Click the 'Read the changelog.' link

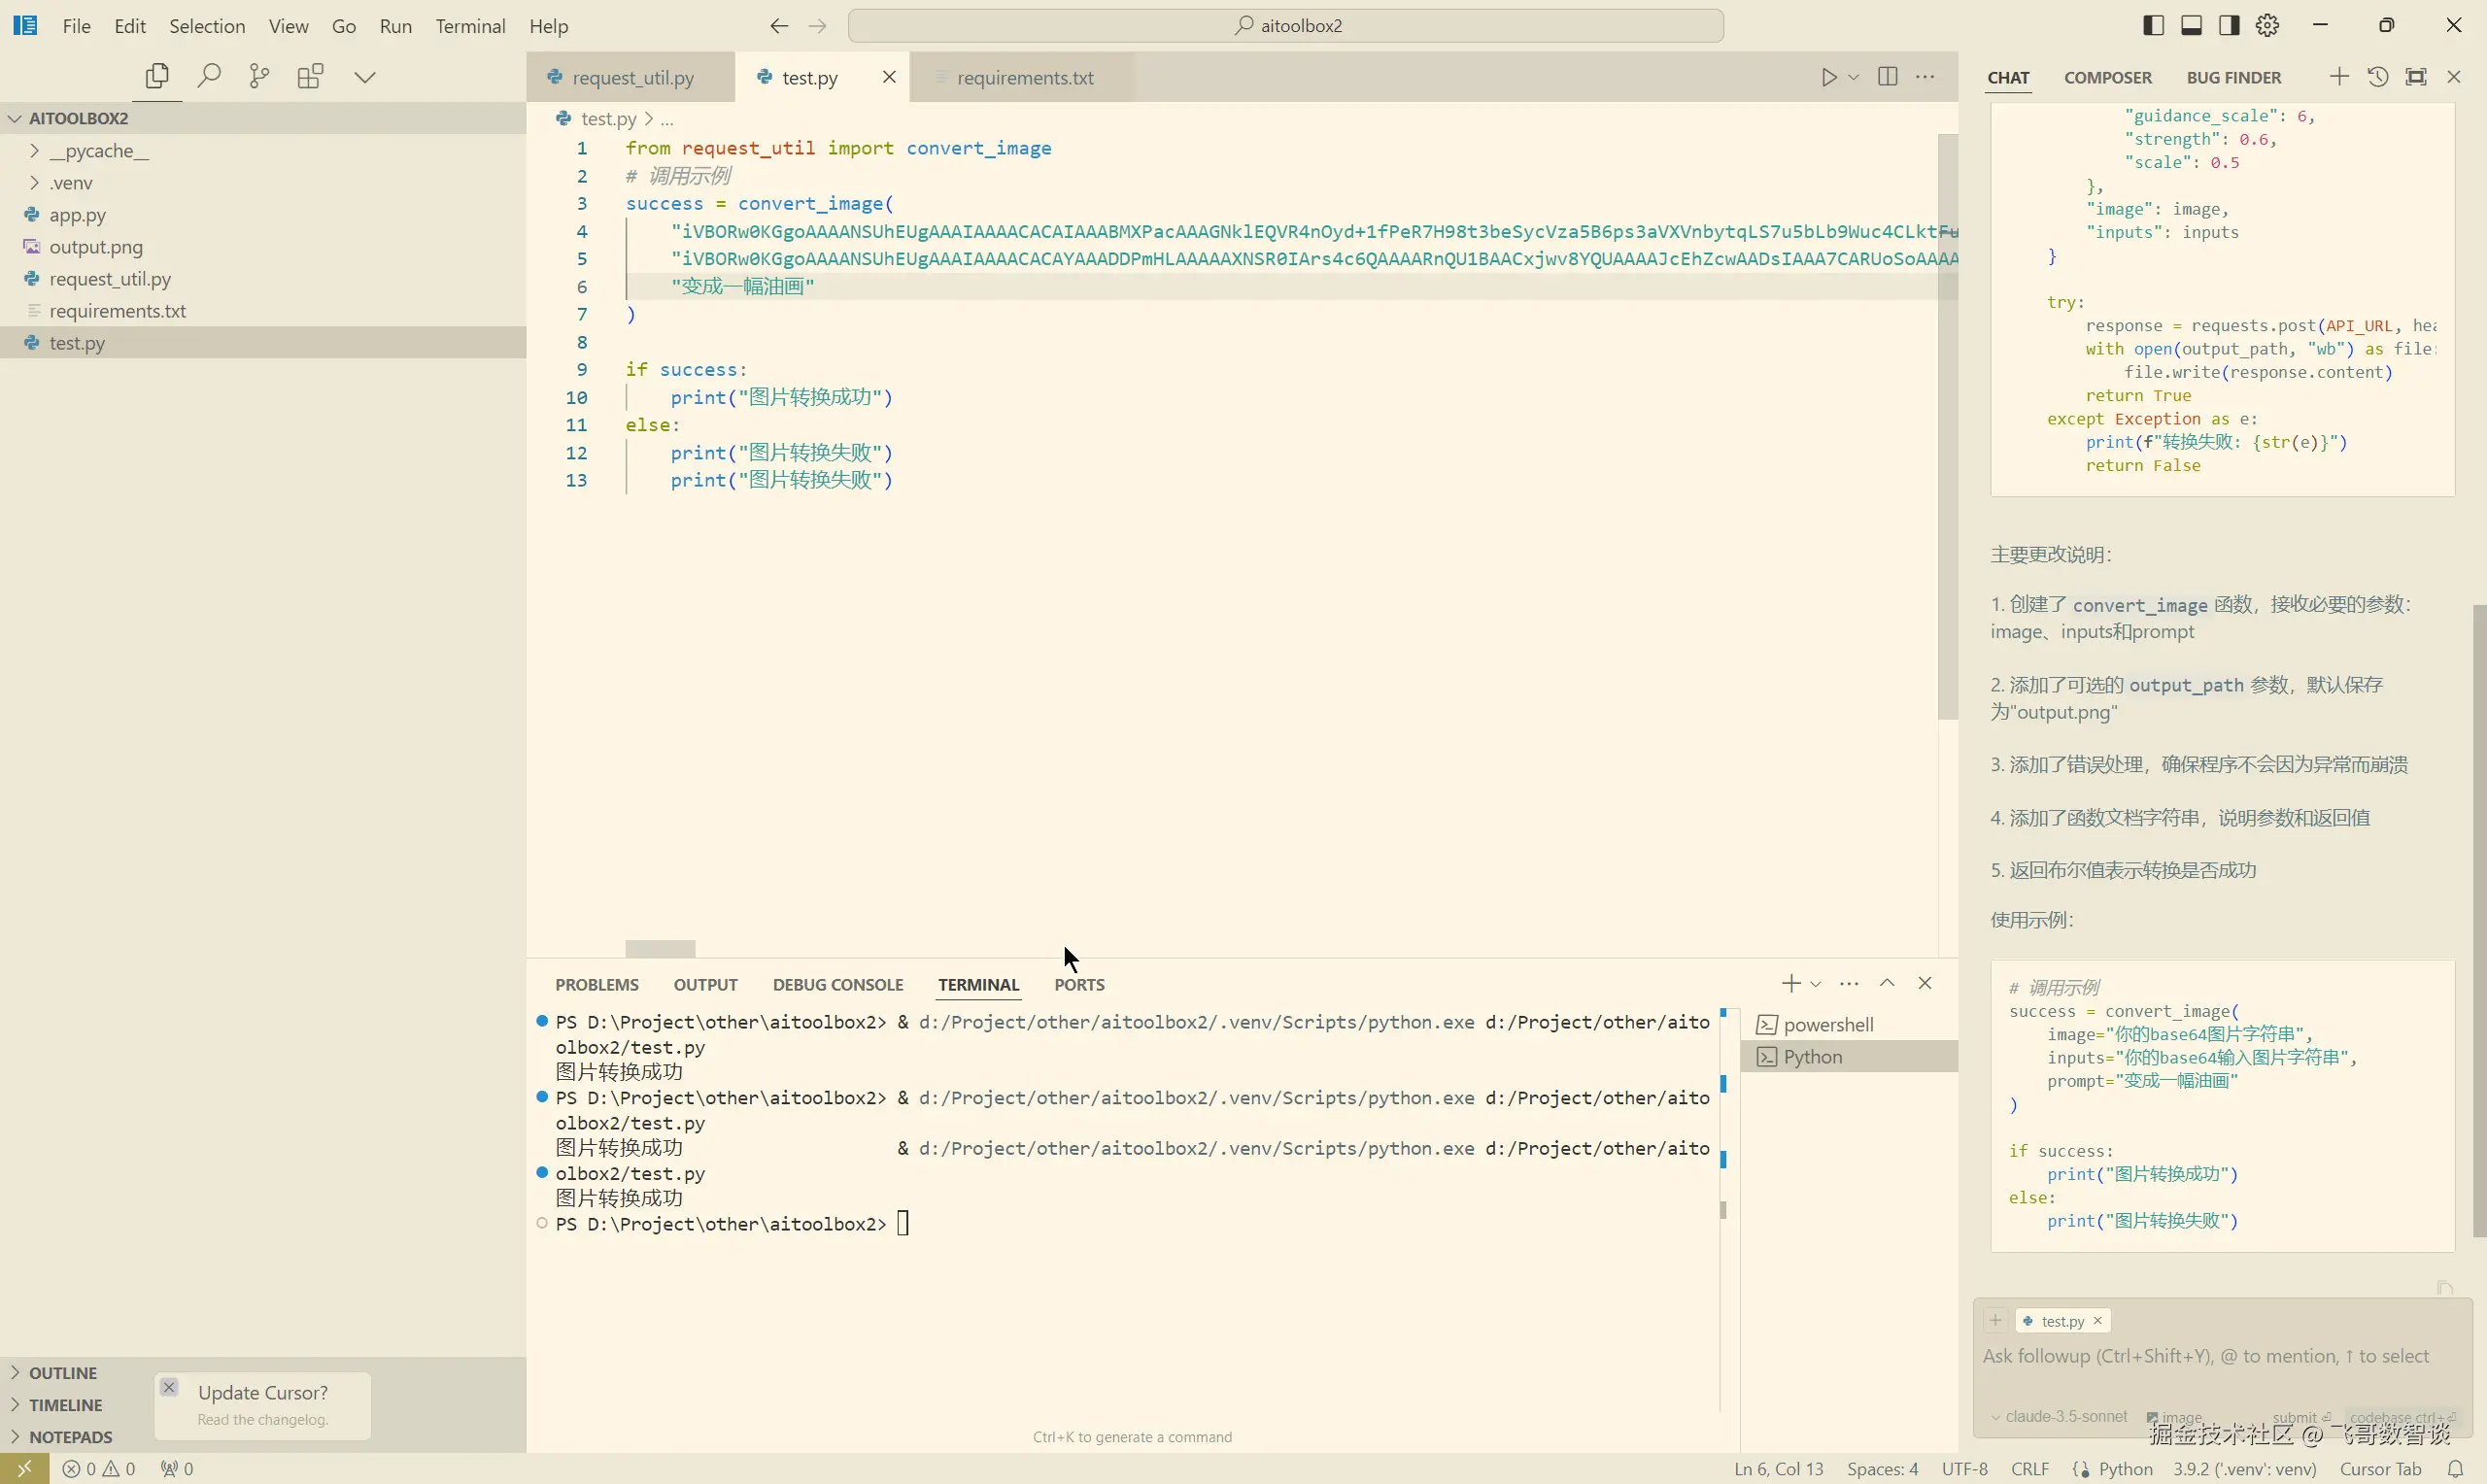tap(263, 1420)
